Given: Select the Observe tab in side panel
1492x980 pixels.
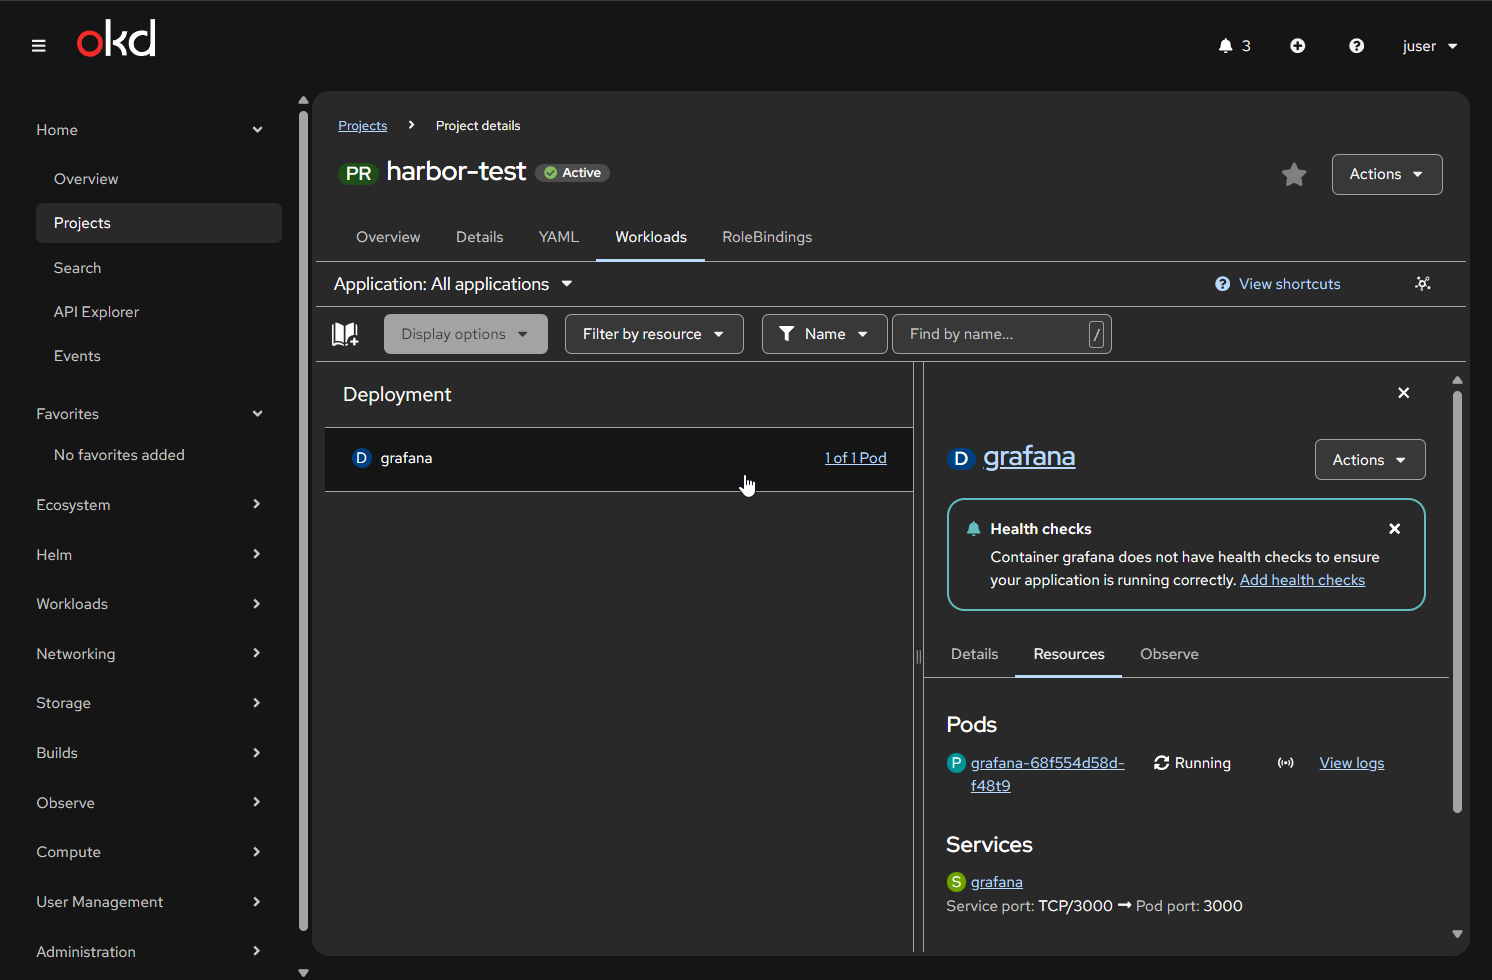Looking at the screenshot, I should point(1168,654).
